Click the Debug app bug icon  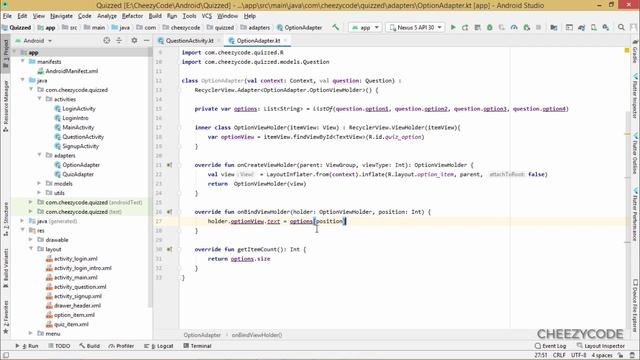pos(489,27)
